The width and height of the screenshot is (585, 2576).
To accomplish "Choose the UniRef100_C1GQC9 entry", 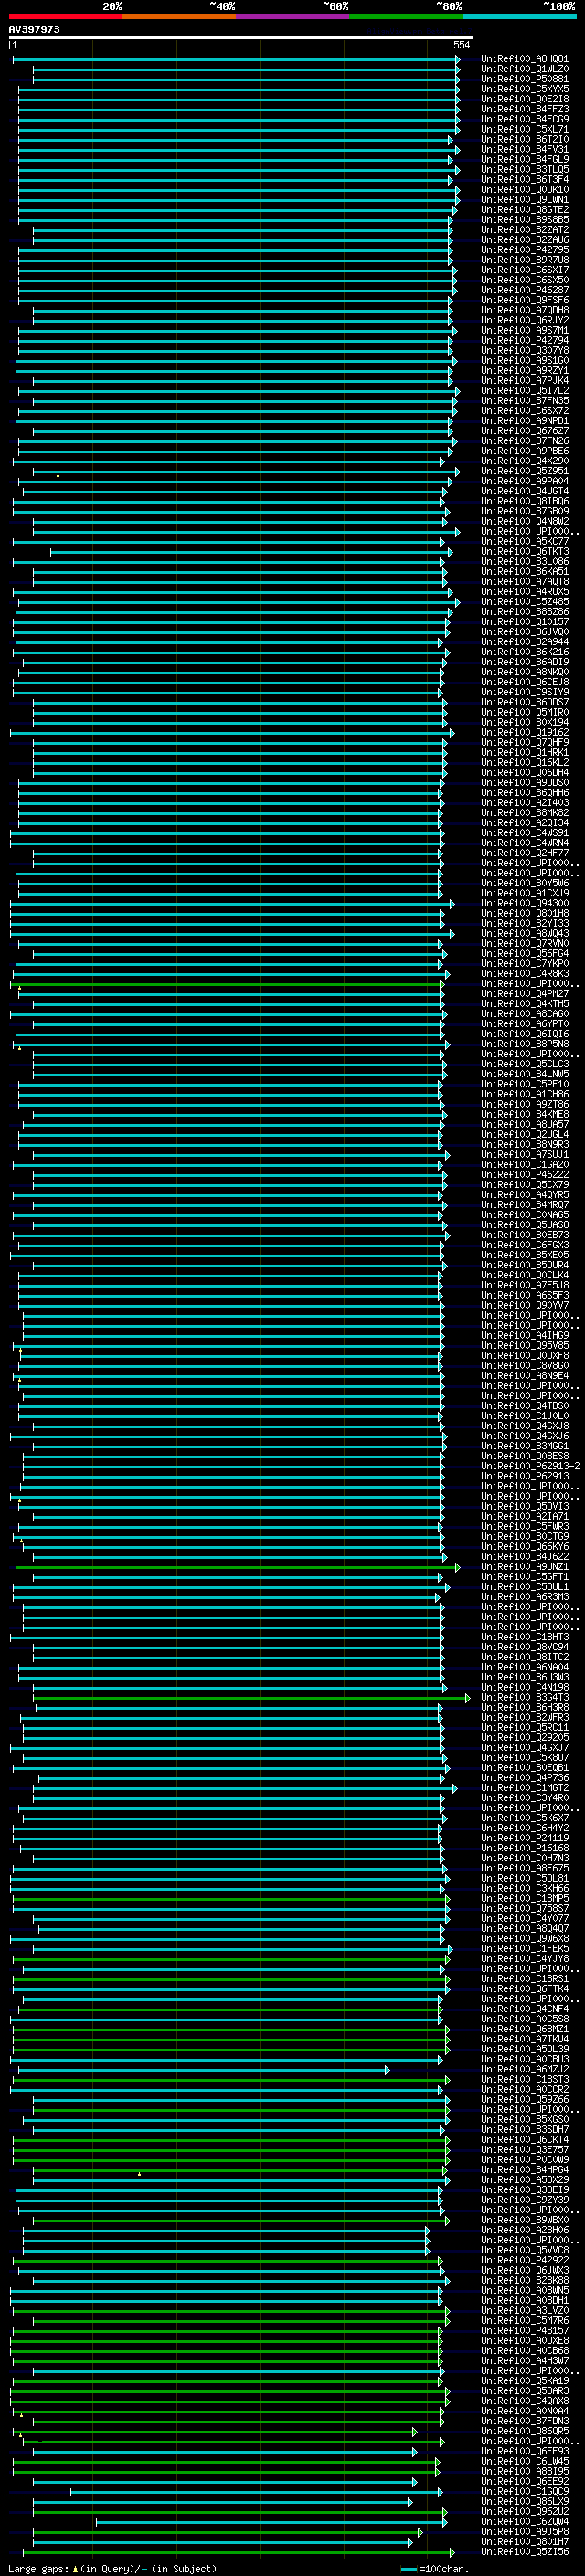I will [x=524, y=2491].
